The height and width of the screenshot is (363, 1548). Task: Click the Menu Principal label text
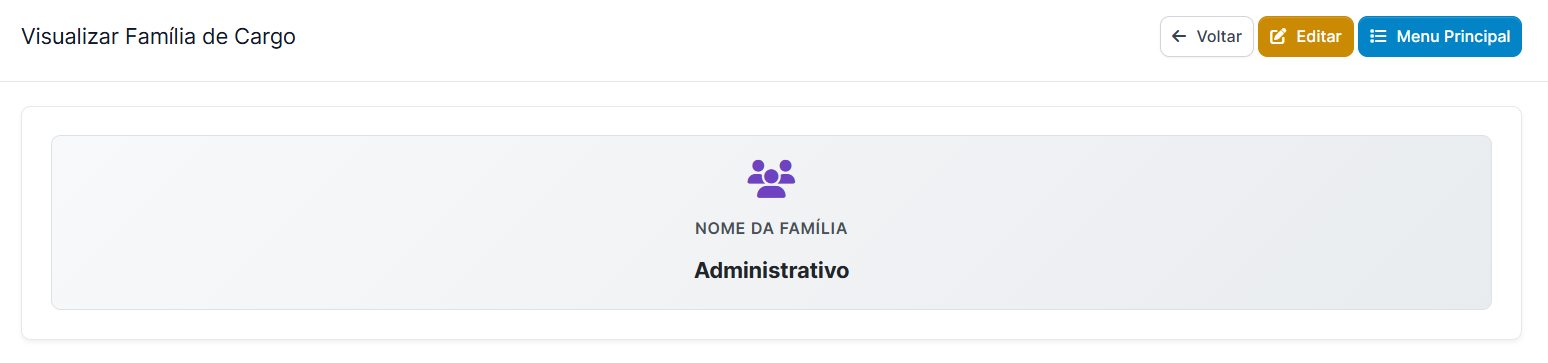[x=1453, y=37]
